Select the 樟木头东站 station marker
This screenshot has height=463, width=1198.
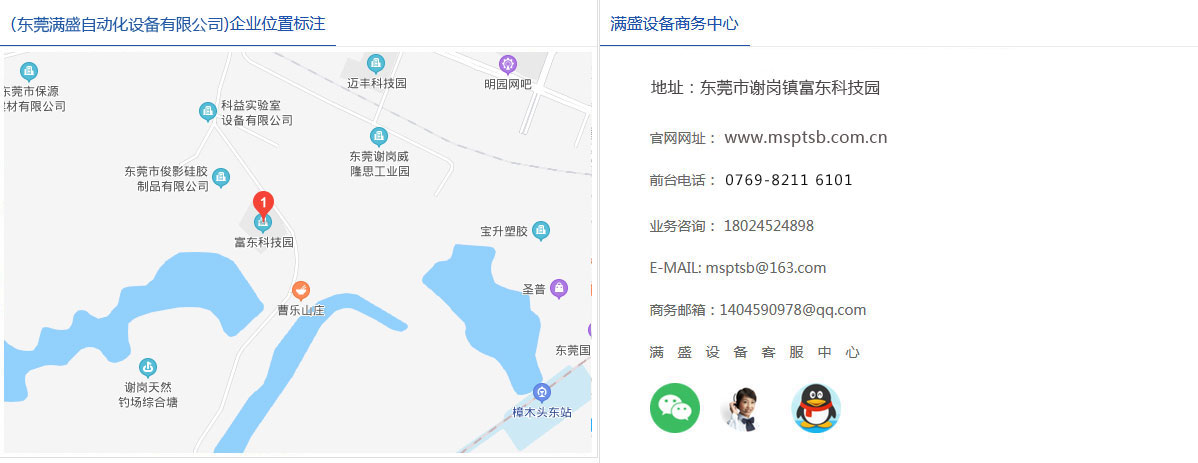click(542, 392)
